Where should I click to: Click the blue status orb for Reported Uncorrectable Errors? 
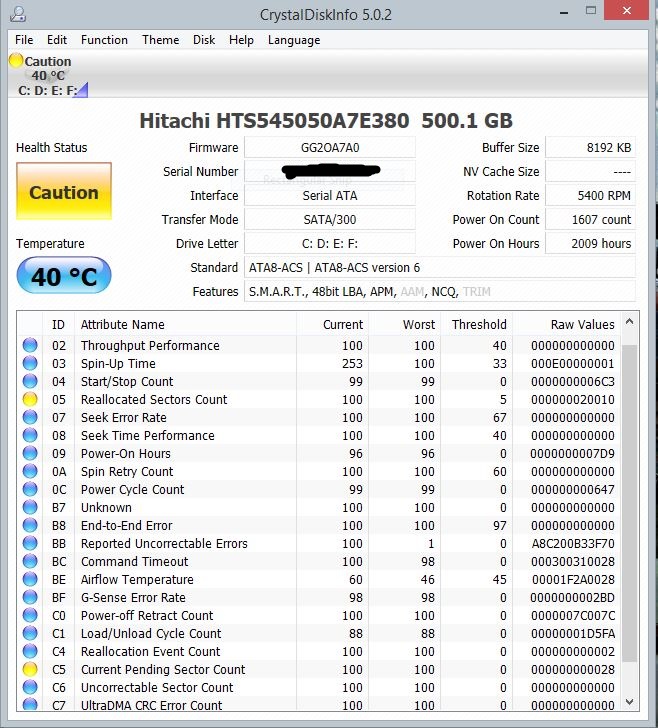point(30,543)
